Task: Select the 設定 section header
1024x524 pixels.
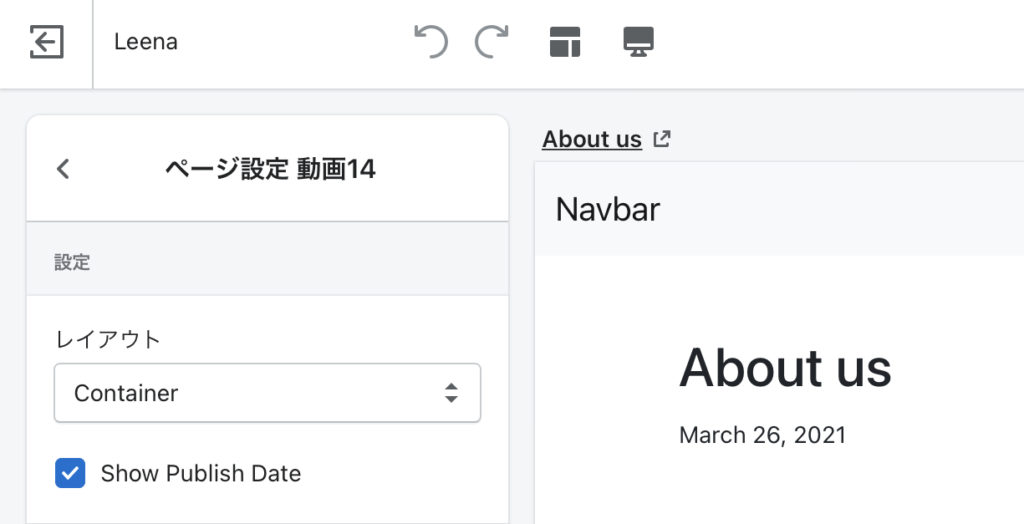Action: (x=72, y=263)
